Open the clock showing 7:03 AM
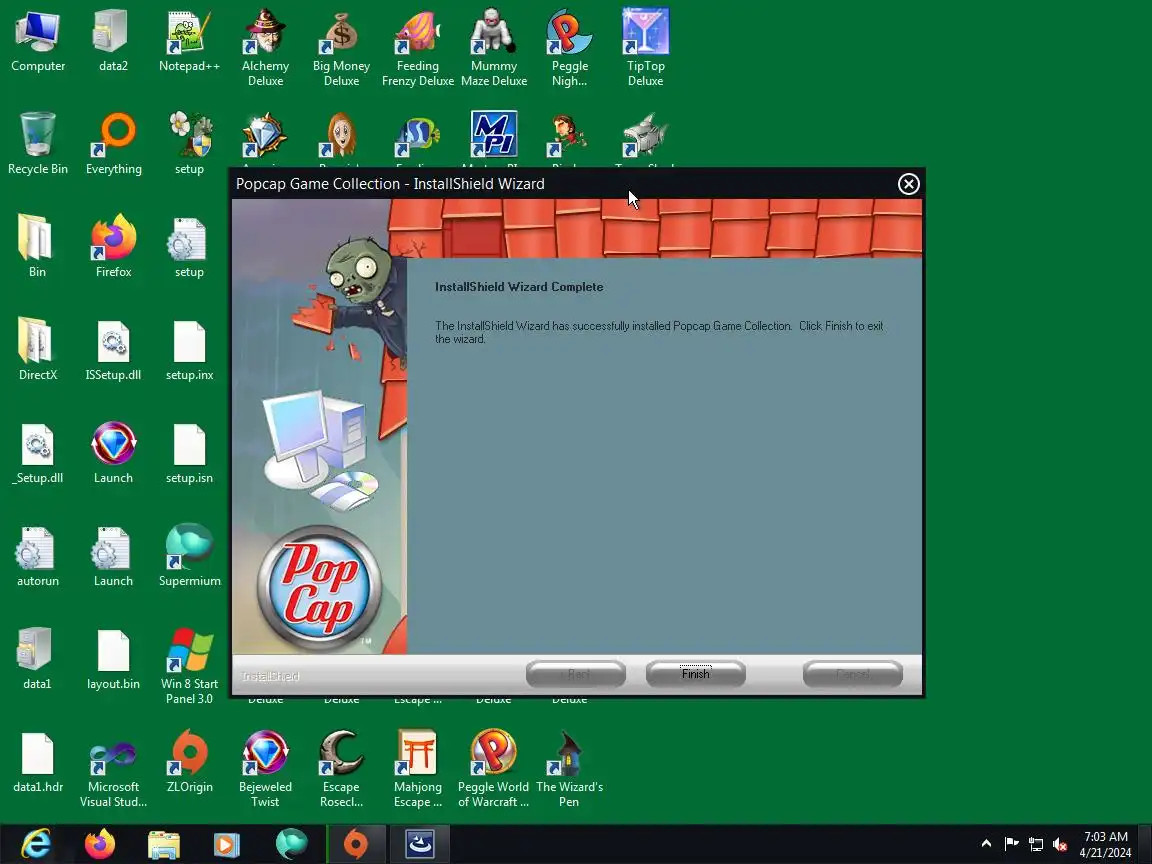Screen dimensions: 1152x864 1105,844
